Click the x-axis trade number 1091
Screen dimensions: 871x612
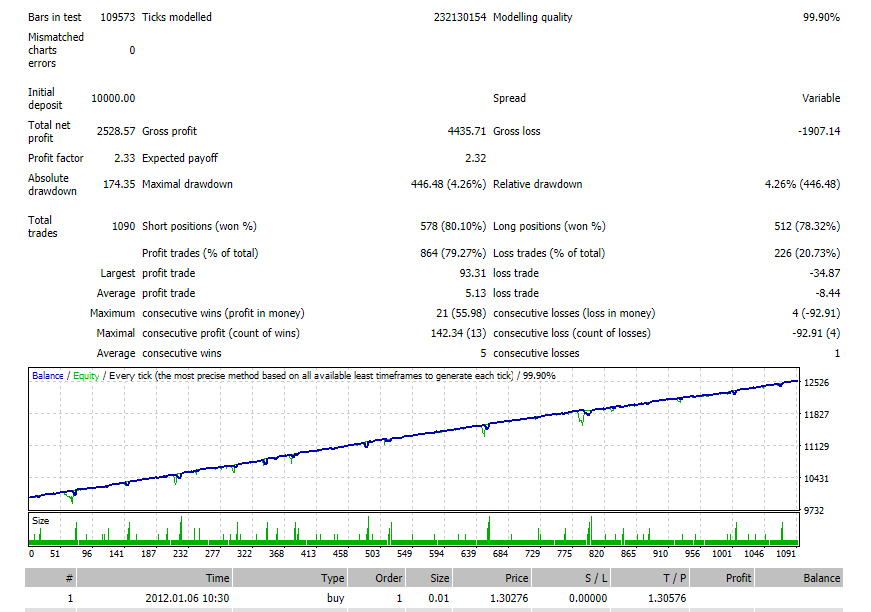[x=785, y=554]
